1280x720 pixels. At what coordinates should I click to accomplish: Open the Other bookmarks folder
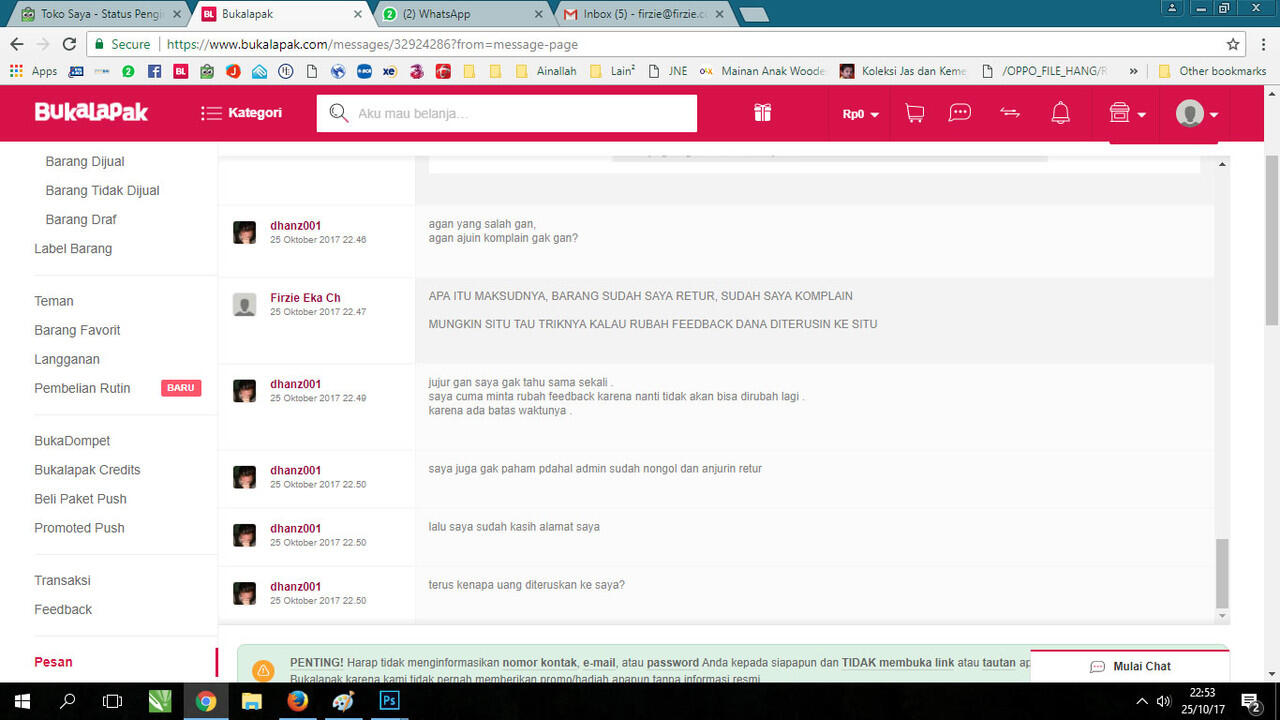tap(1212, 71)
